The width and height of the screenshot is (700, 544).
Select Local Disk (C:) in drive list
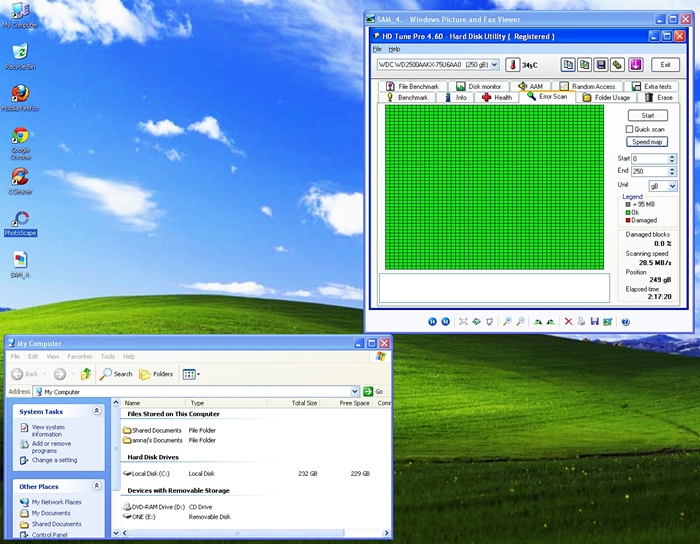[146, 473]
